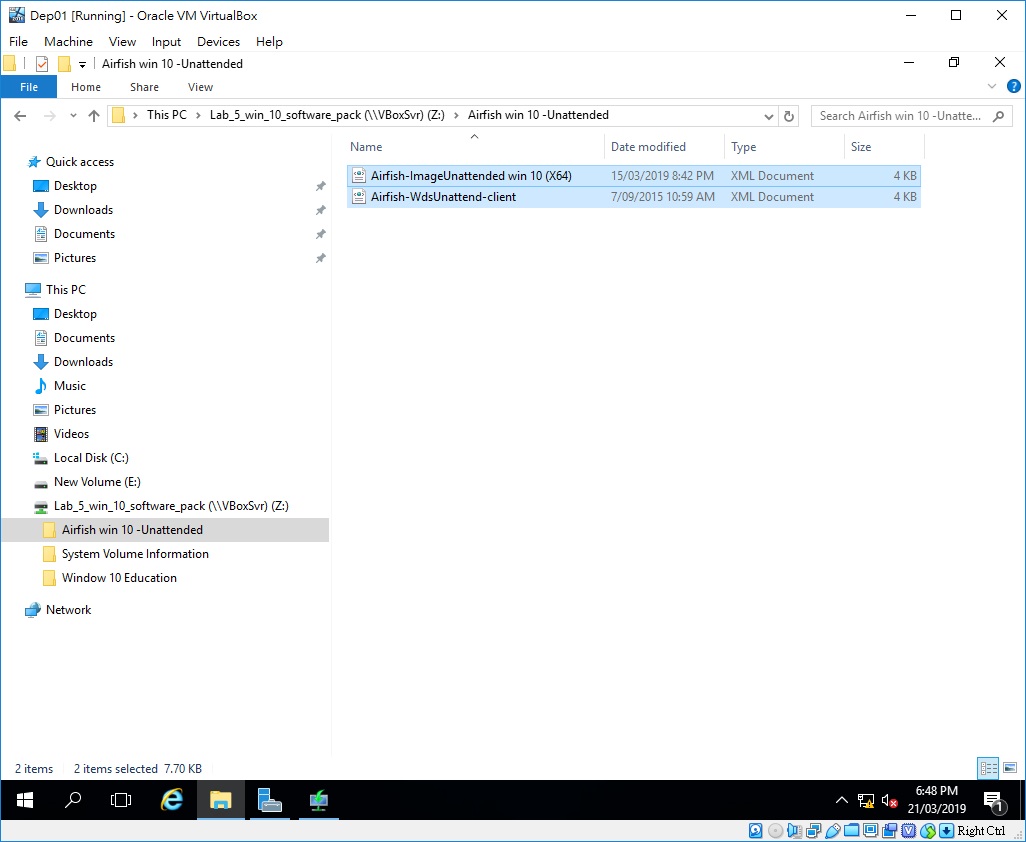Show hidden tray icons chevron
Image resolution: width=1026 pixels, height=842 pixels.
(841, 800)
